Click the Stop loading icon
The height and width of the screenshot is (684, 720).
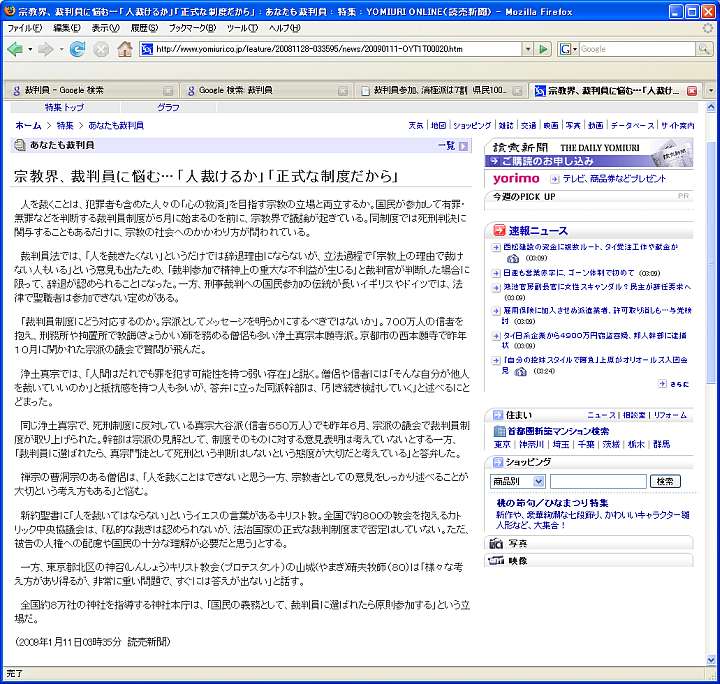click(x=100, y=49)
